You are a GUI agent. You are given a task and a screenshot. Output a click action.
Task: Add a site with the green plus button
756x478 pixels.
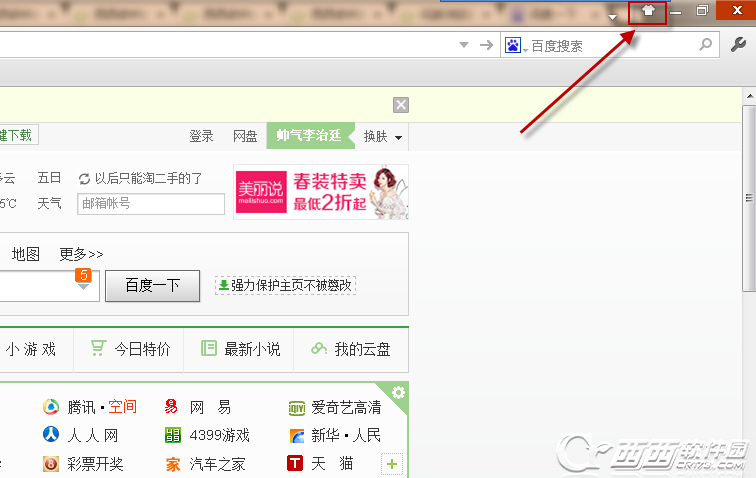point(392,464)
